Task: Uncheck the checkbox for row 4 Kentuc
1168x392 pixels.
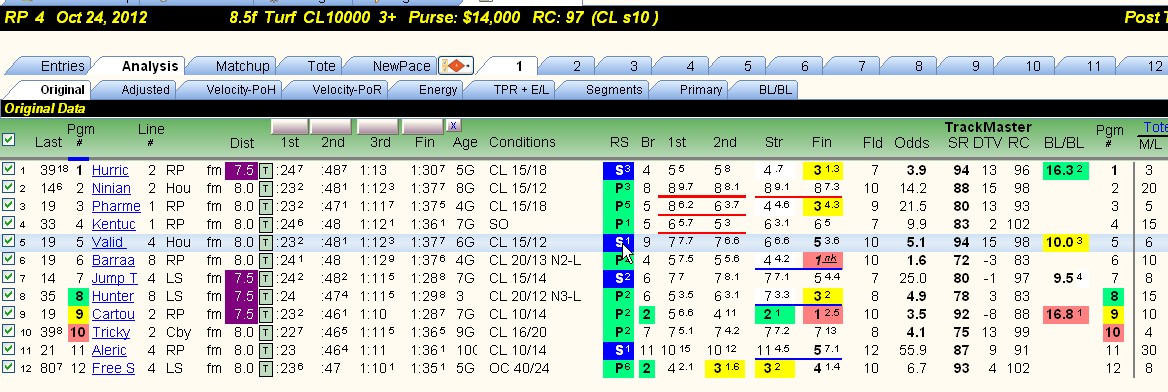Action: click(8, 223)
